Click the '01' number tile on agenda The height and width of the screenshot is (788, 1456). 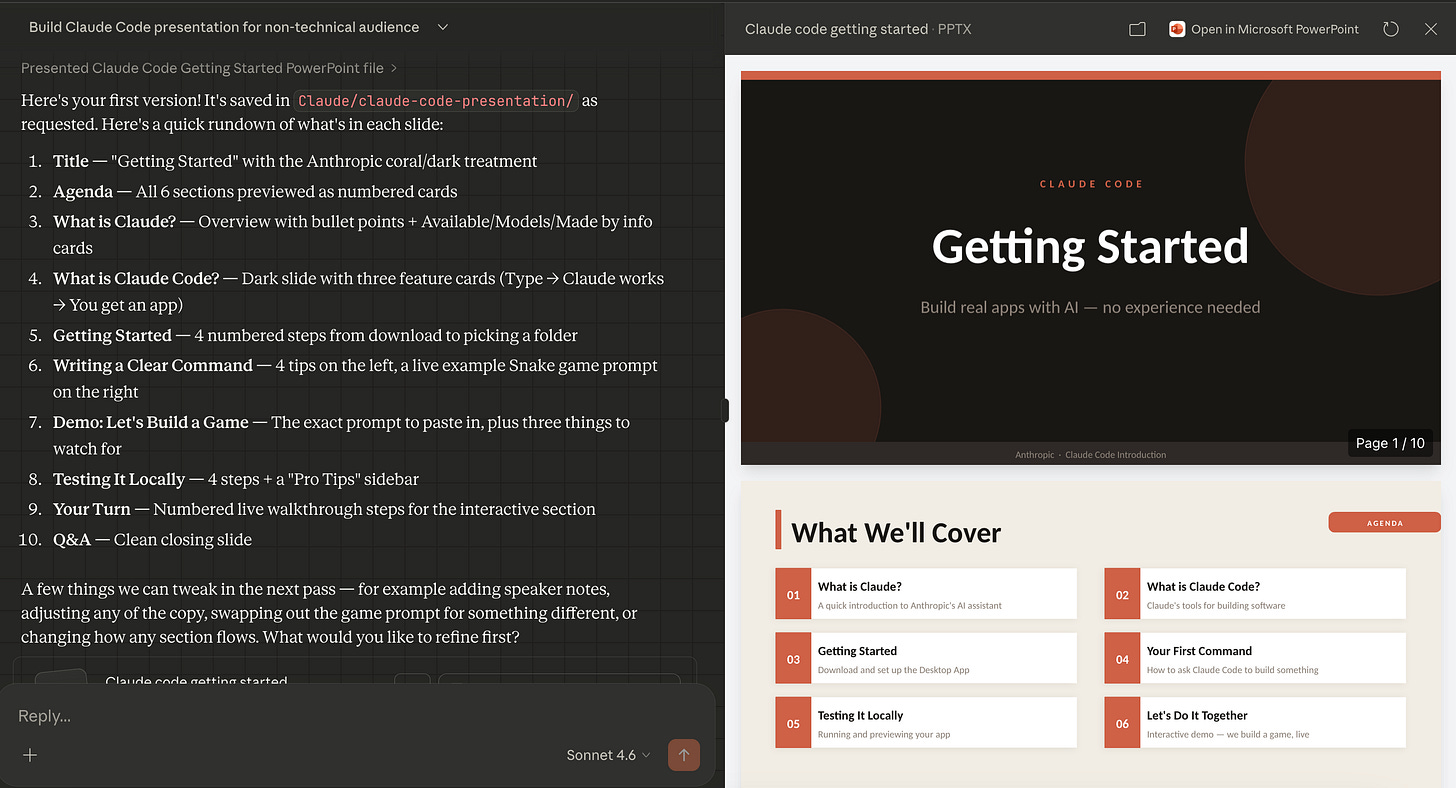coord(793,594)
